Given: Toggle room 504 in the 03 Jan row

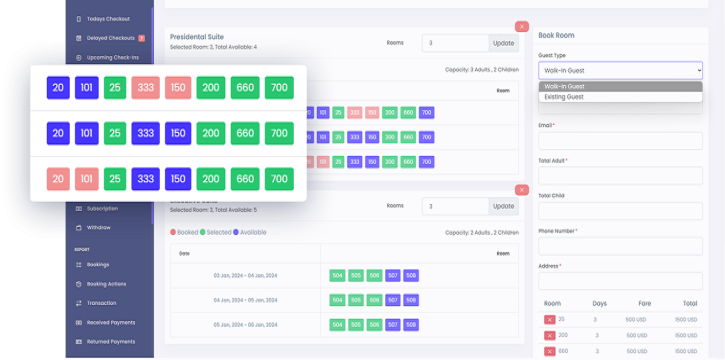Looking at the screenshot, I should (x=338, y=275).
